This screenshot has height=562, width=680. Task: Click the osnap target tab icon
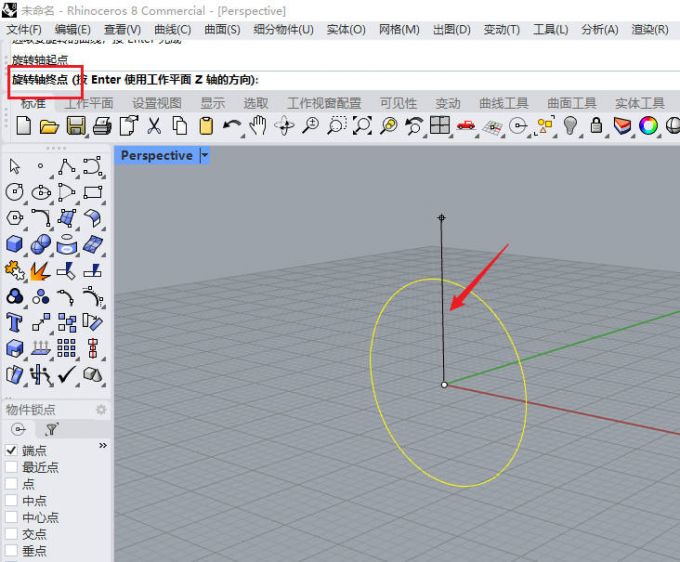(19, 429)
